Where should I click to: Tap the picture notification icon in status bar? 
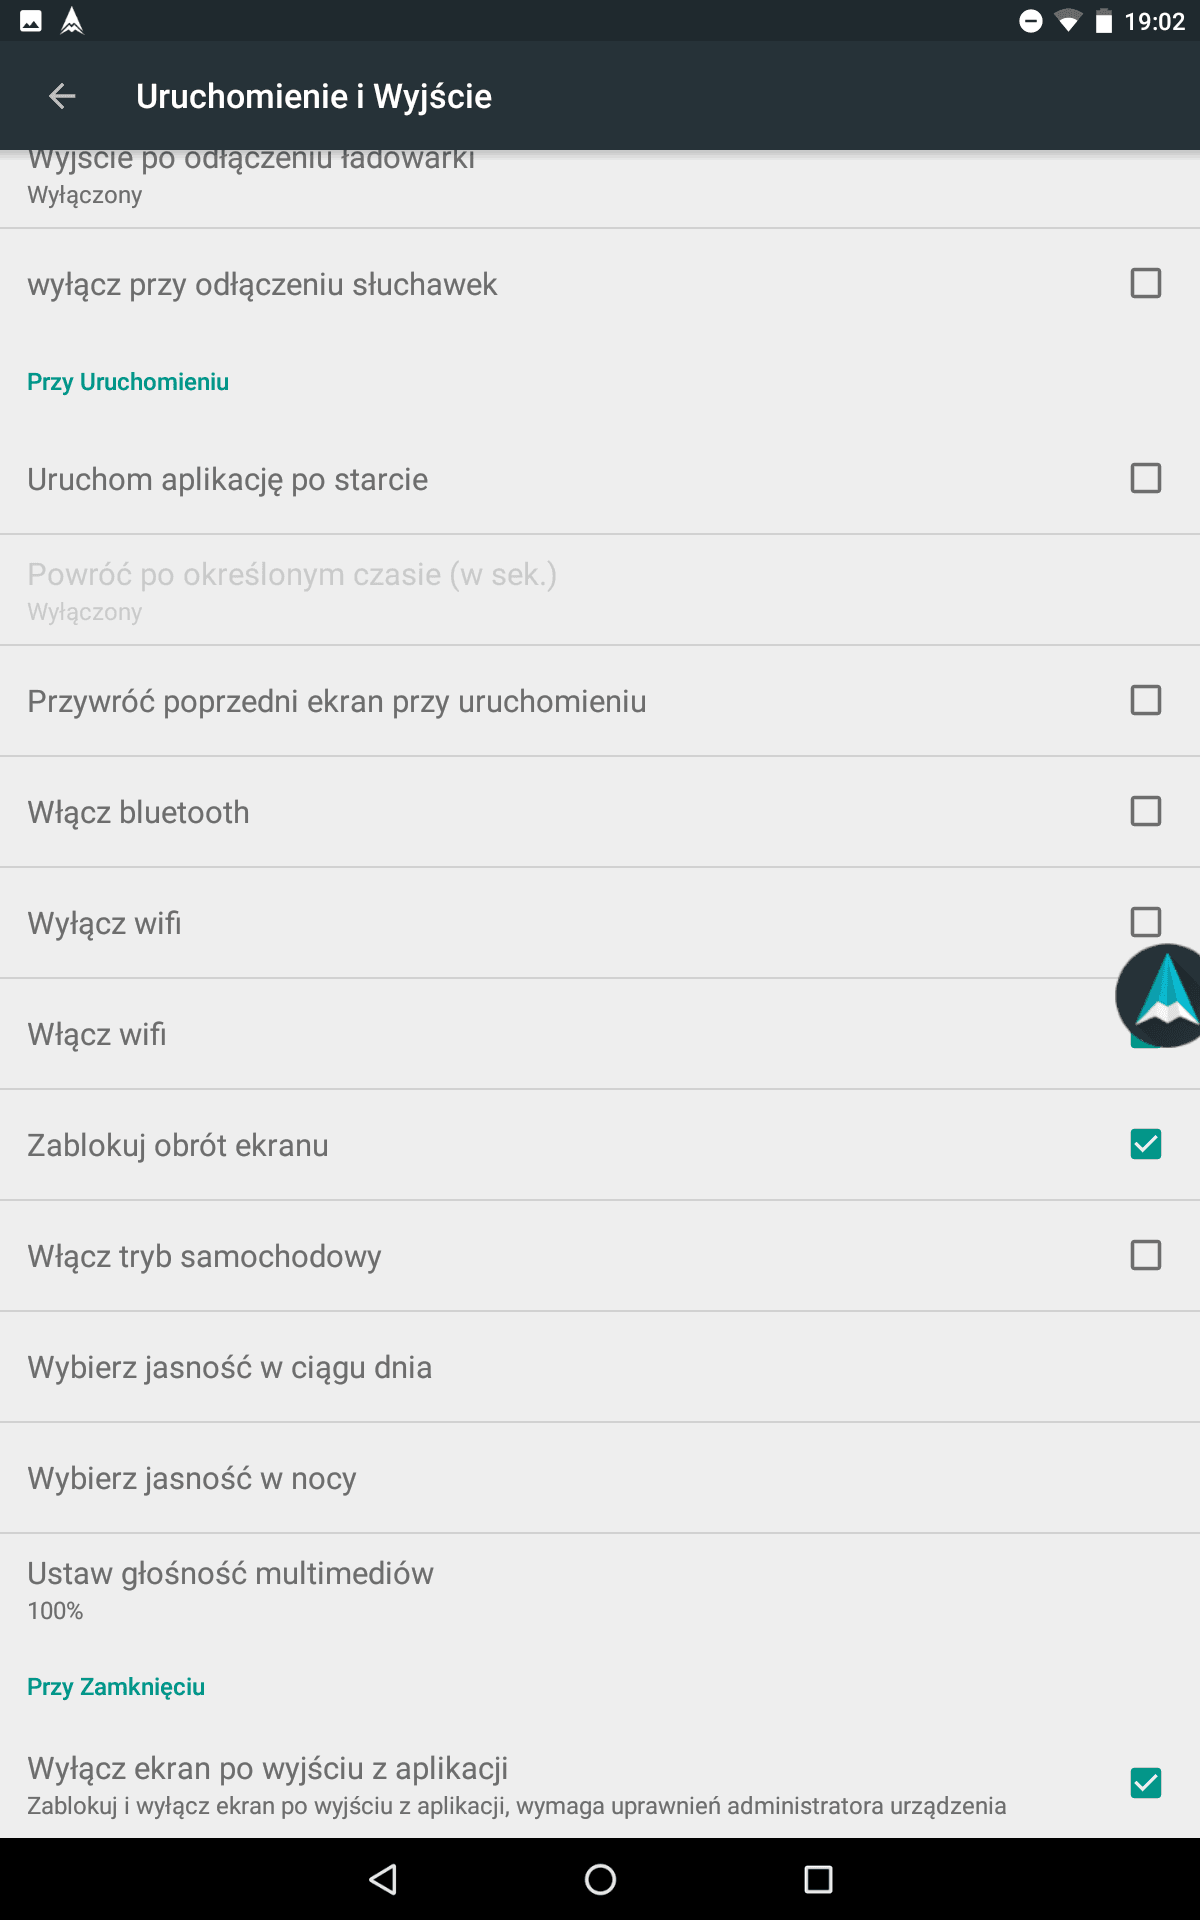click(x=31, y=21)
